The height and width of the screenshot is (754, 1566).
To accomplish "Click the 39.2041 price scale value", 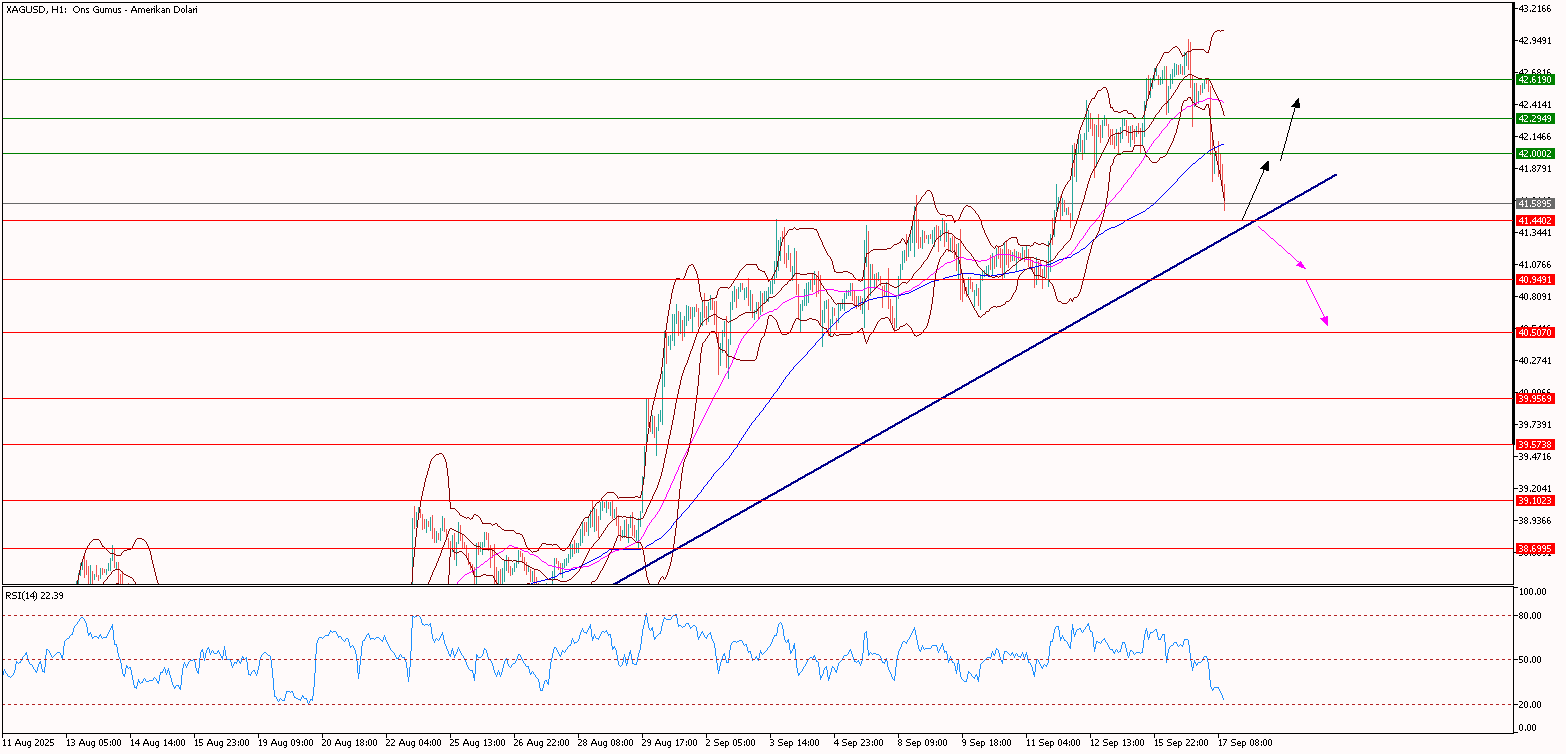I will click(1535, 488).
